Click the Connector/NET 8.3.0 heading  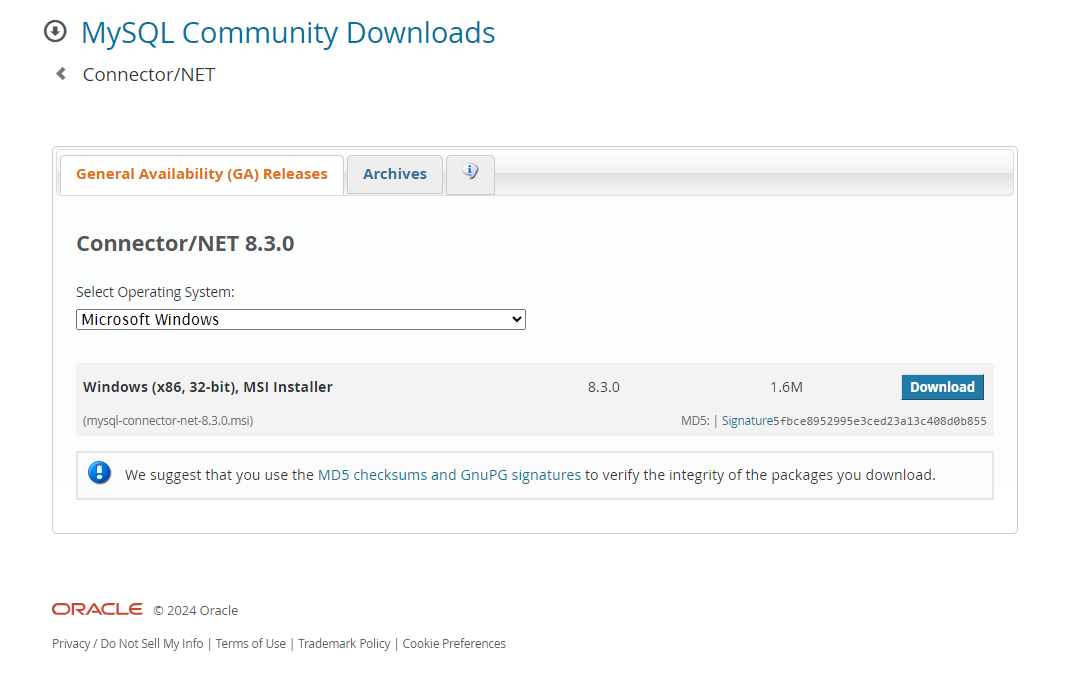tap(185, 244)
